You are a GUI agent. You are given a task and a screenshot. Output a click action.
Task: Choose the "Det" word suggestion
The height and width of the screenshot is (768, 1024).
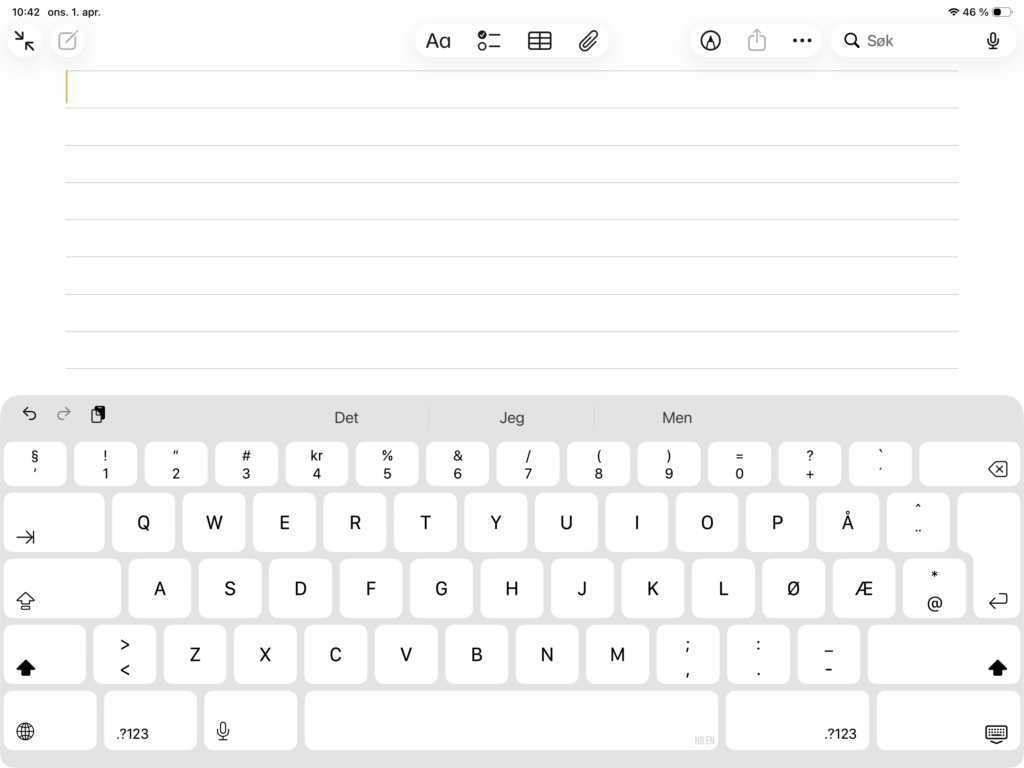point(346,418)
